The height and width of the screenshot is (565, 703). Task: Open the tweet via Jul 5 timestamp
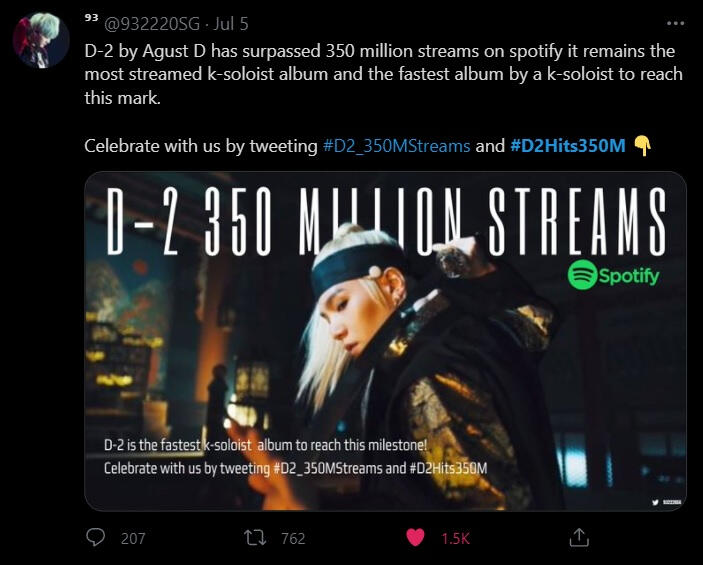pos(230,24)
